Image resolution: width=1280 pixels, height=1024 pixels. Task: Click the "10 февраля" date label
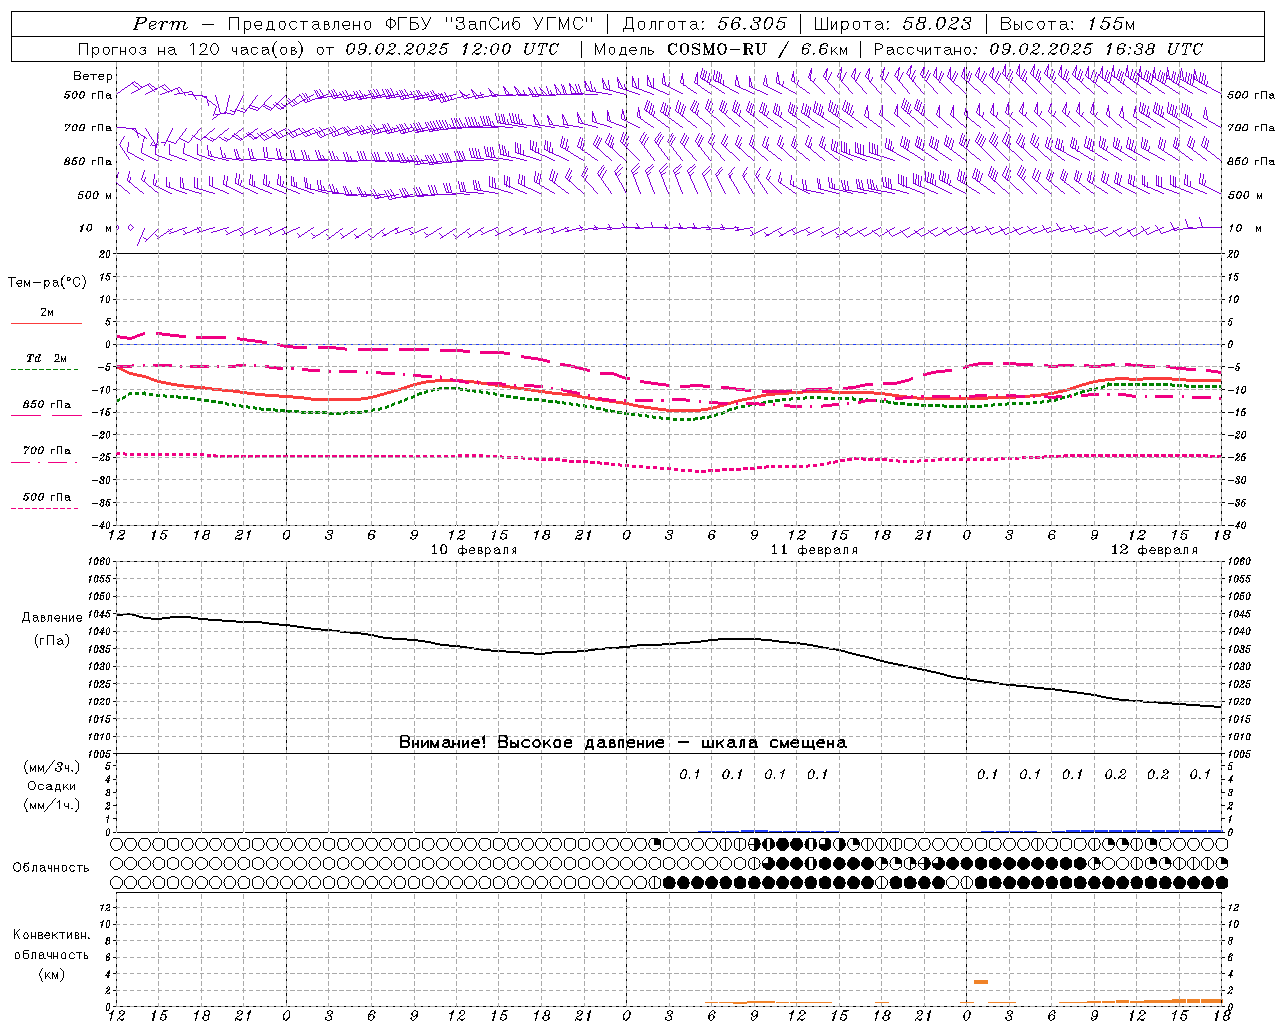click(474, 550)
